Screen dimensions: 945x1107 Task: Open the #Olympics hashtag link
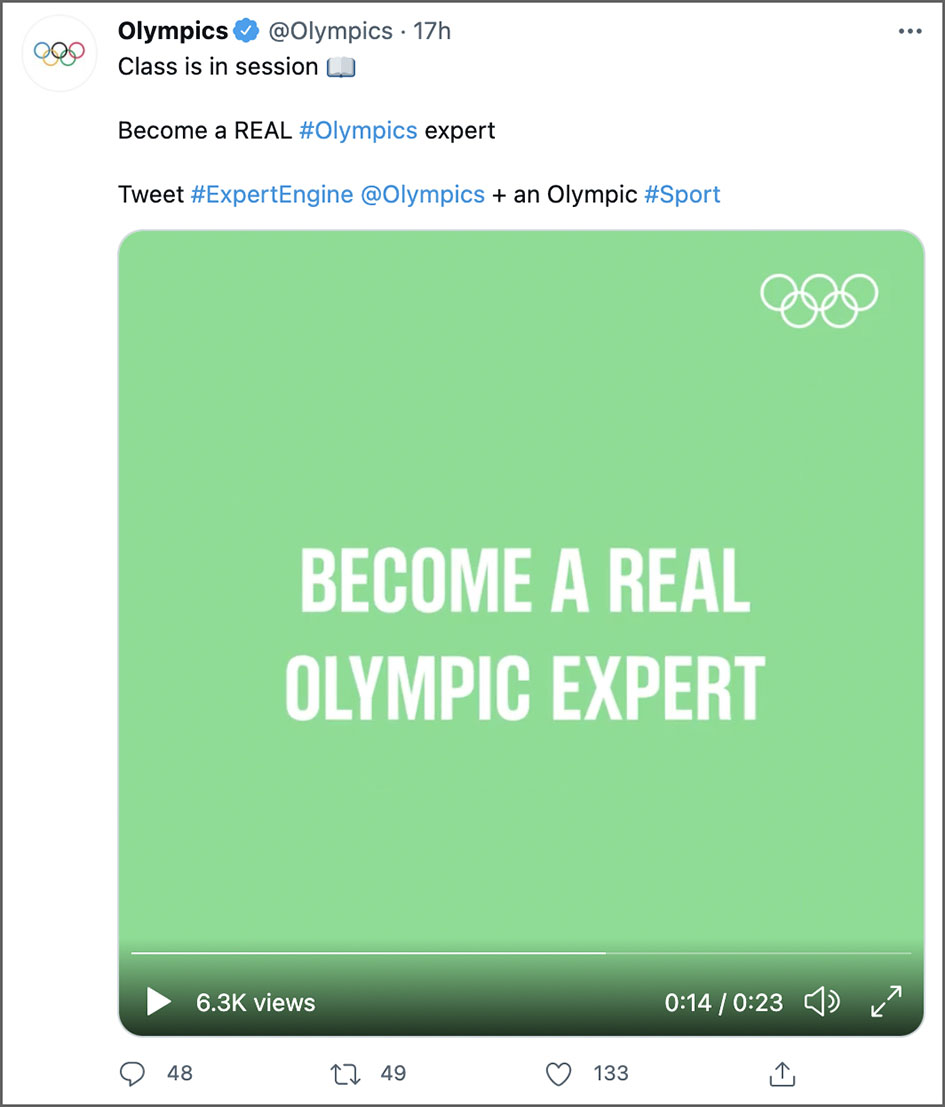pyautogui.click(x=358, y=130)
